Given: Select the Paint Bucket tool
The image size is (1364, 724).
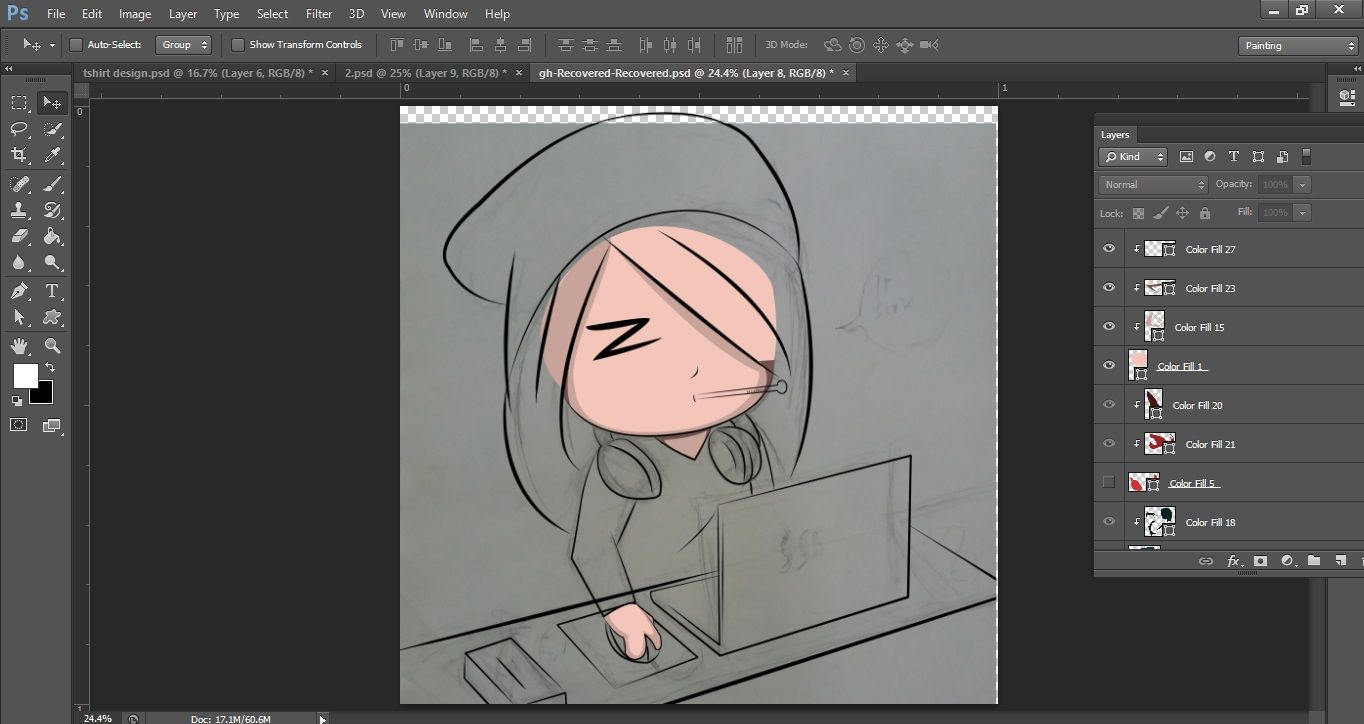Looking at the screenshot, I should point(52,237).
